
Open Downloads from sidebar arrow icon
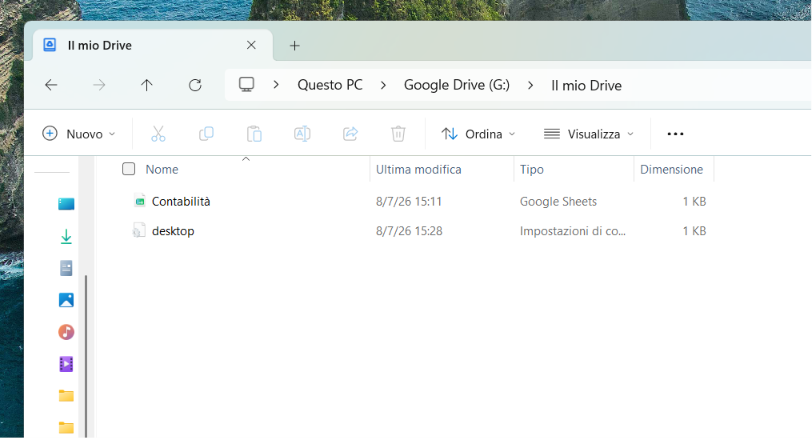(x=66, y=237)
